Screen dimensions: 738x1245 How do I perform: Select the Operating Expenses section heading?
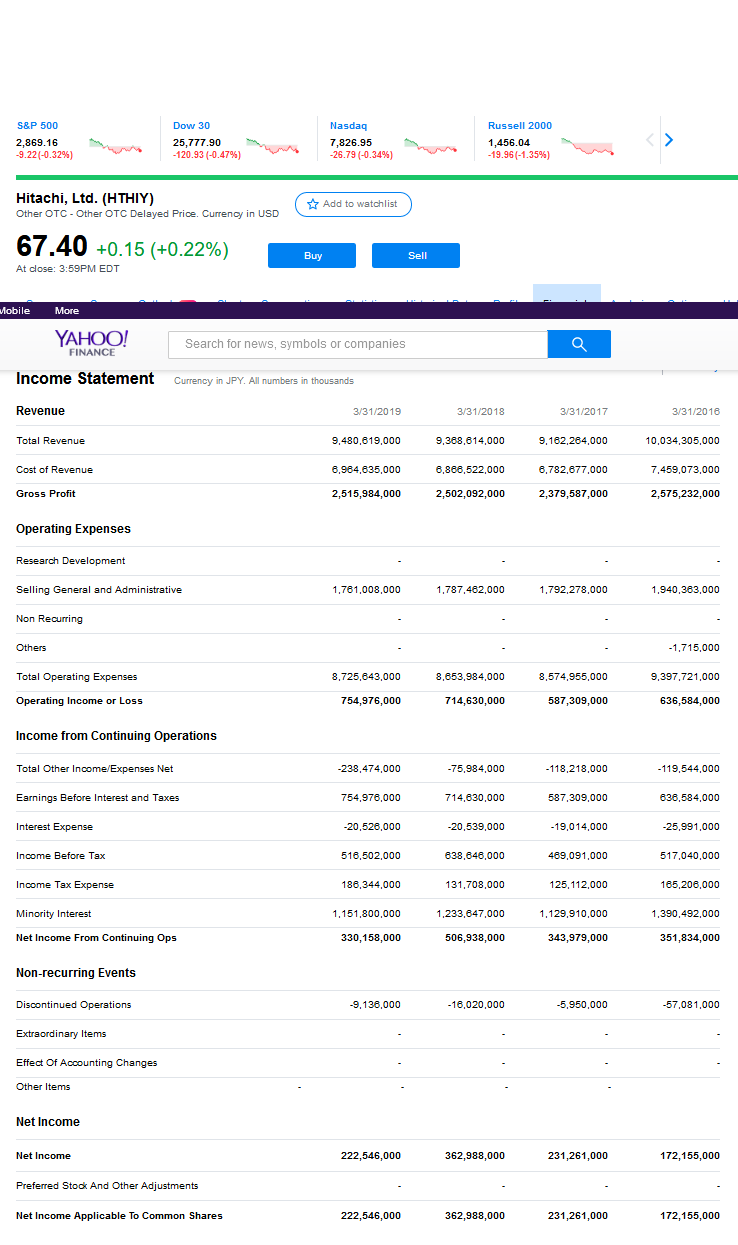tap(73, 529)
